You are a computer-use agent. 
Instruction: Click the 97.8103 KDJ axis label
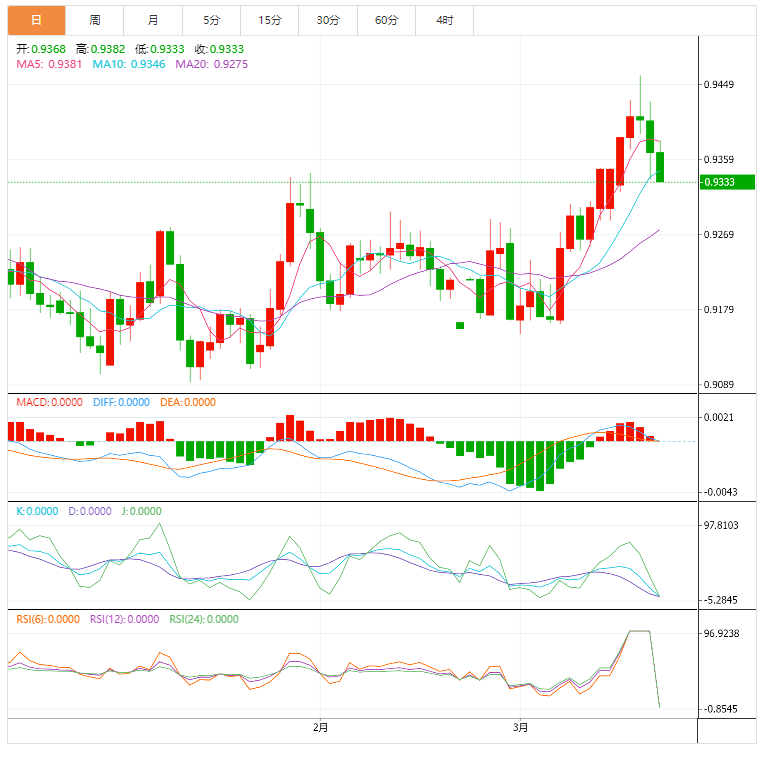click(721, 525)
